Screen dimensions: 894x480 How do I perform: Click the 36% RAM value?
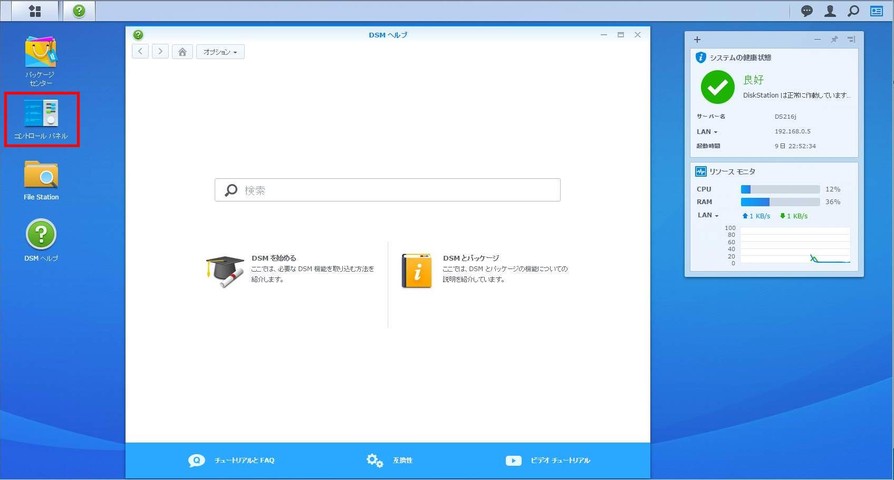832,202
